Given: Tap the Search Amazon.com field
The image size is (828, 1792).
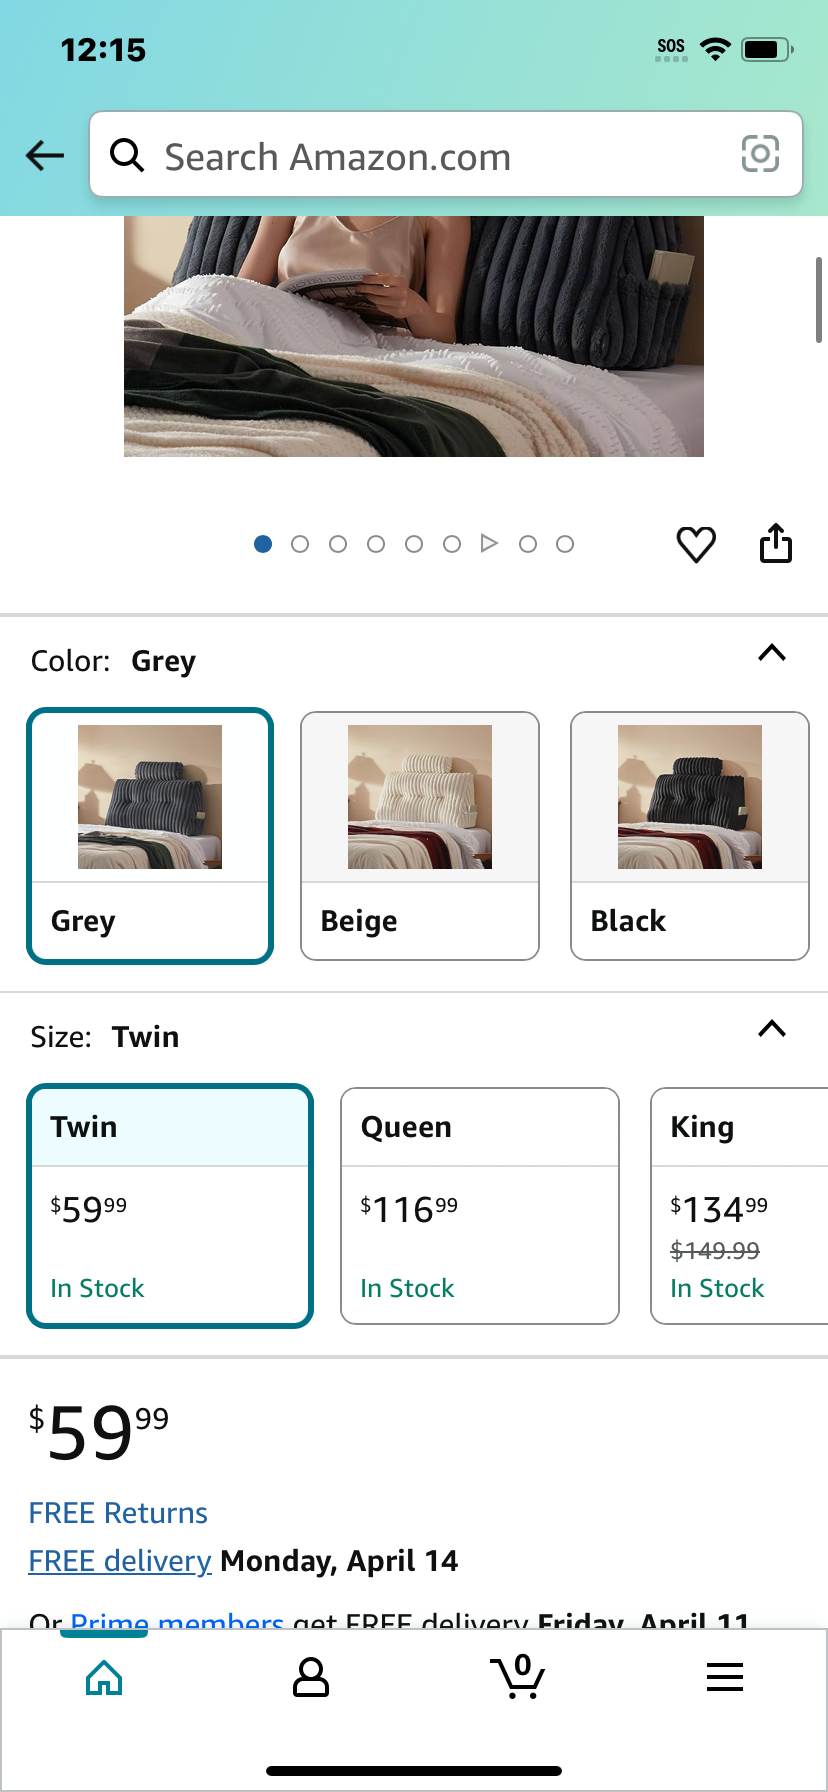Looking at the screenshot, I should pyautogui.click(x=446, y=154).
